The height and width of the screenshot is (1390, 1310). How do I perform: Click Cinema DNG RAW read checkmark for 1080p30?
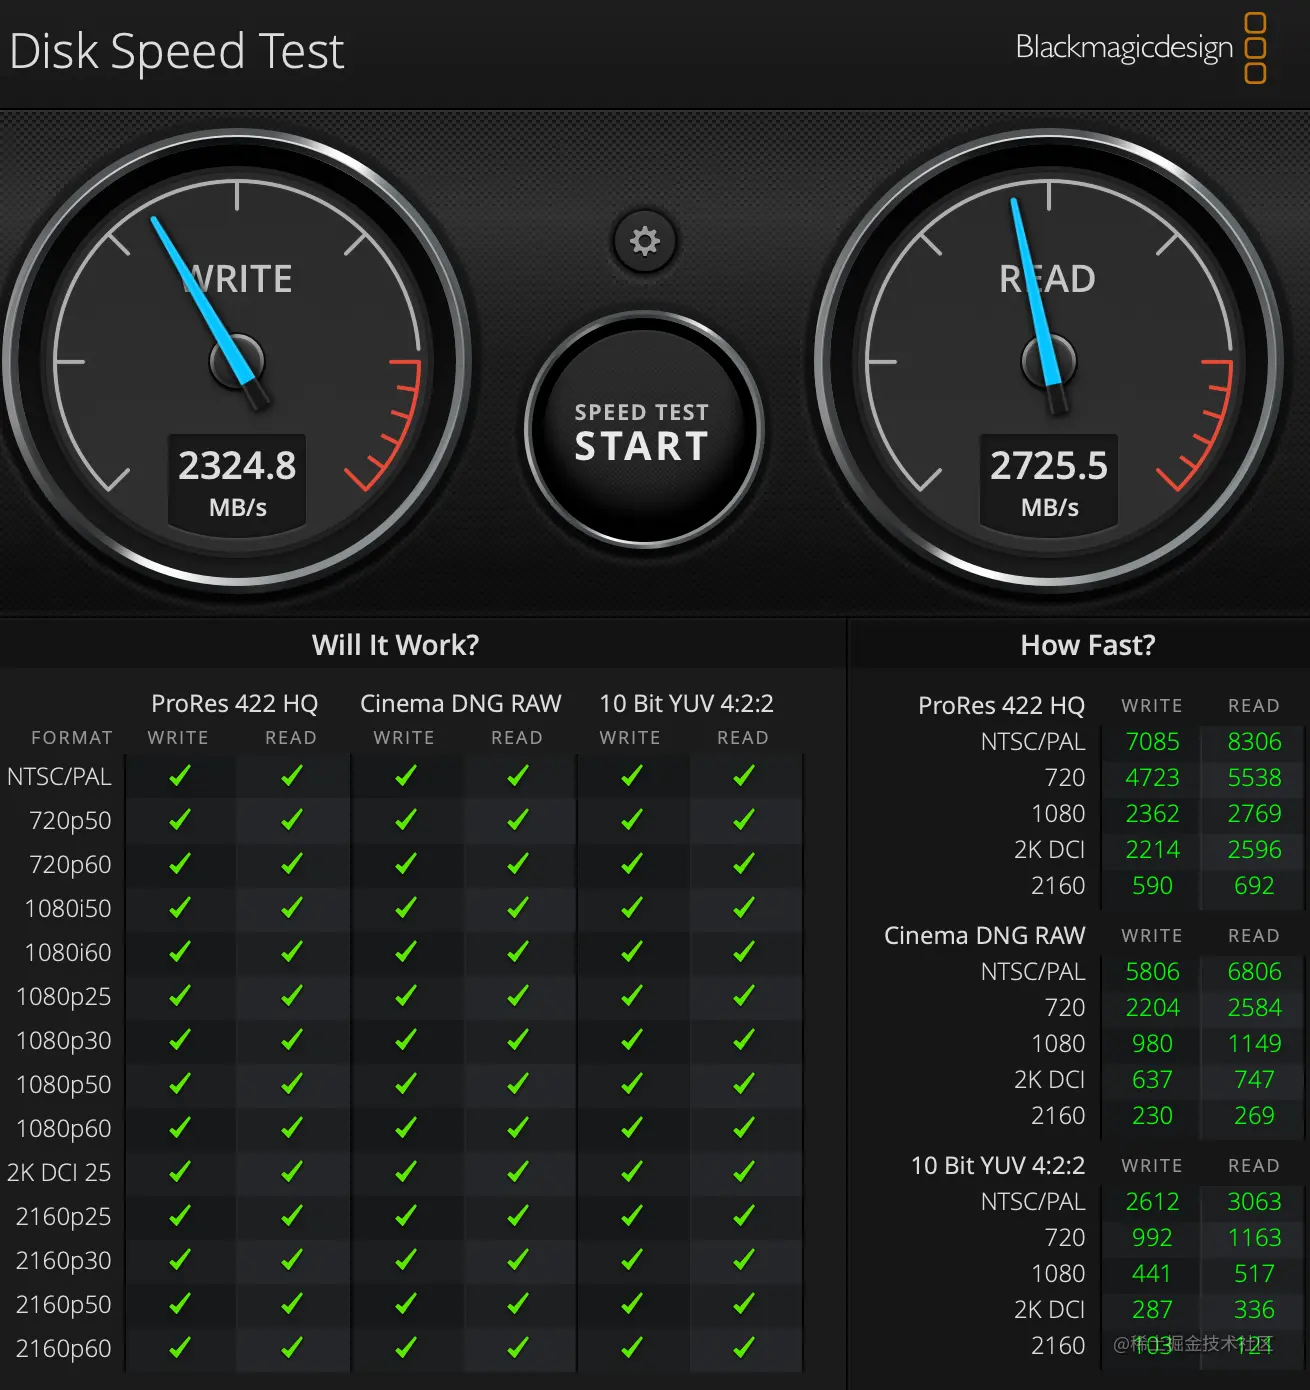click(518, 1040)
